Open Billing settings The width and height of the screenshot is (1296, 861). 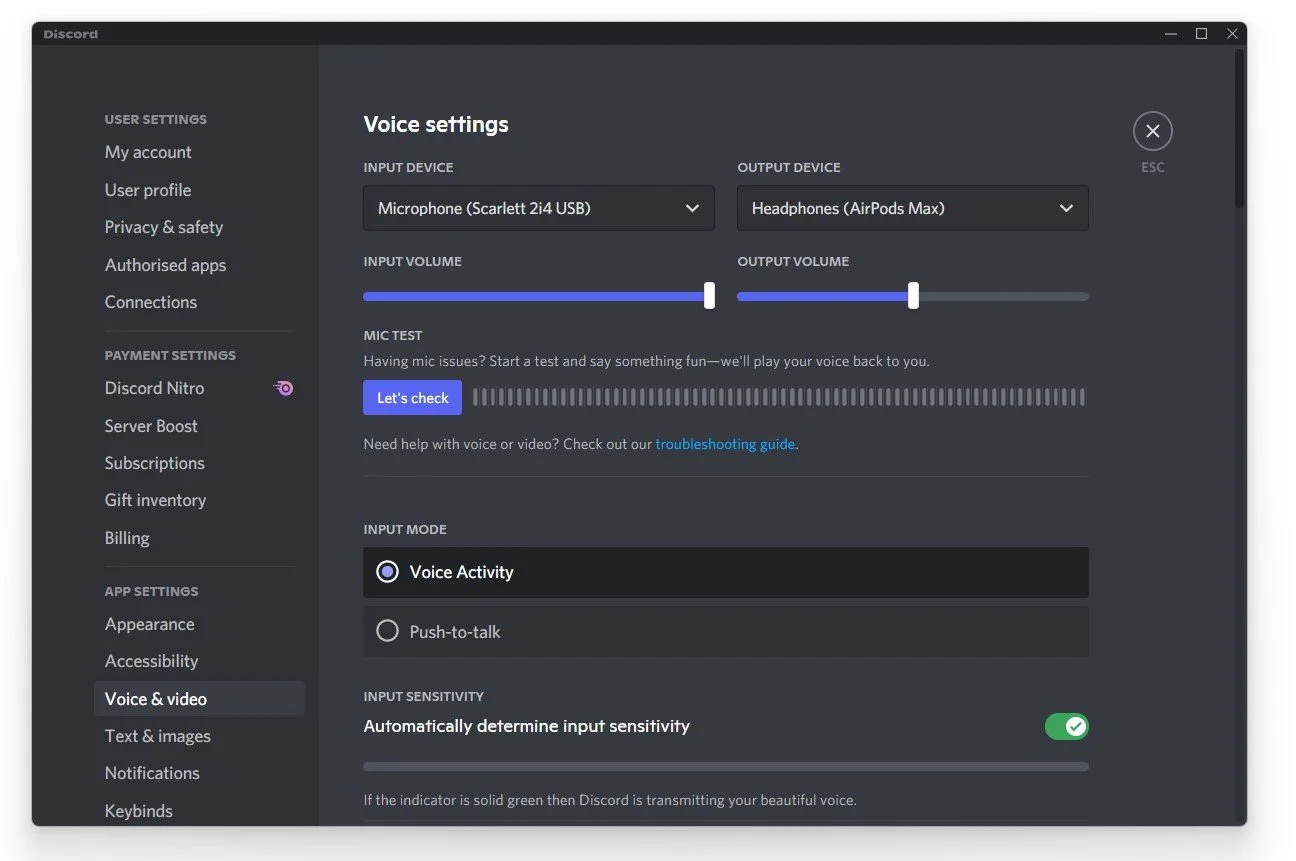(x=127, y=538)
